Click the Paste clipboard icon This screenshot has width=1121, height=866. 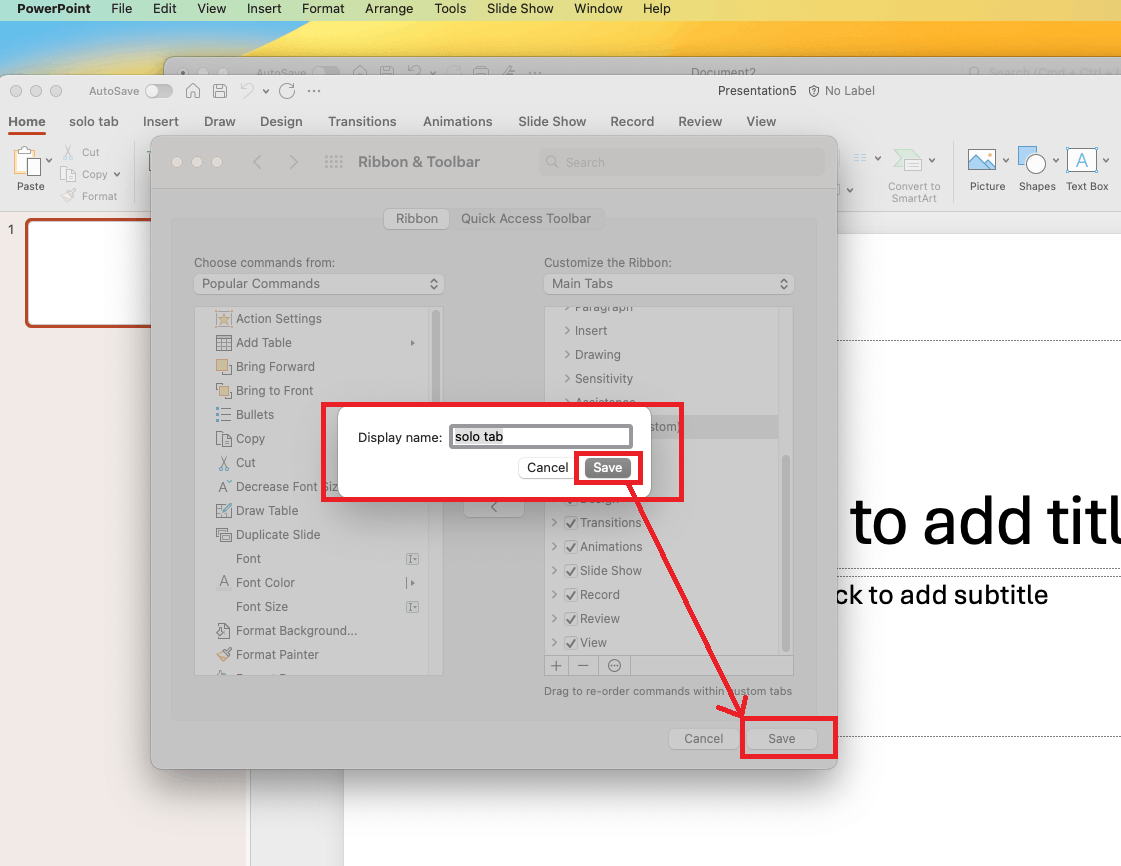coord(27,162)
